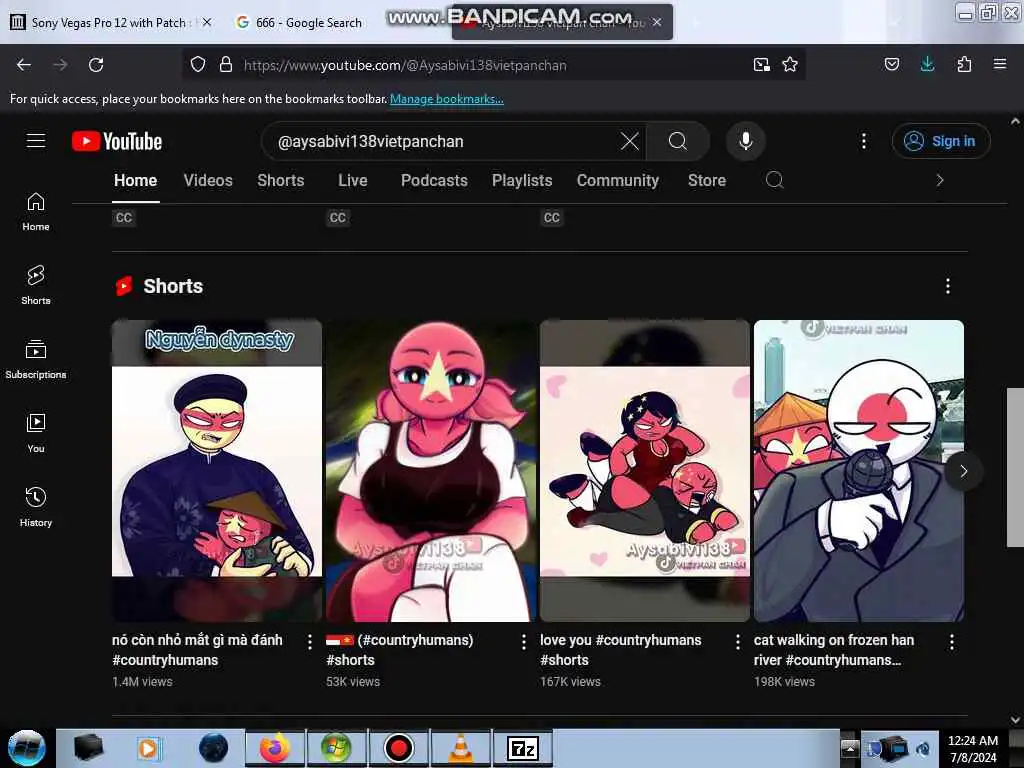
Task: Open the love you countryhumans thumbnail
Action: [x=645, y=470]
